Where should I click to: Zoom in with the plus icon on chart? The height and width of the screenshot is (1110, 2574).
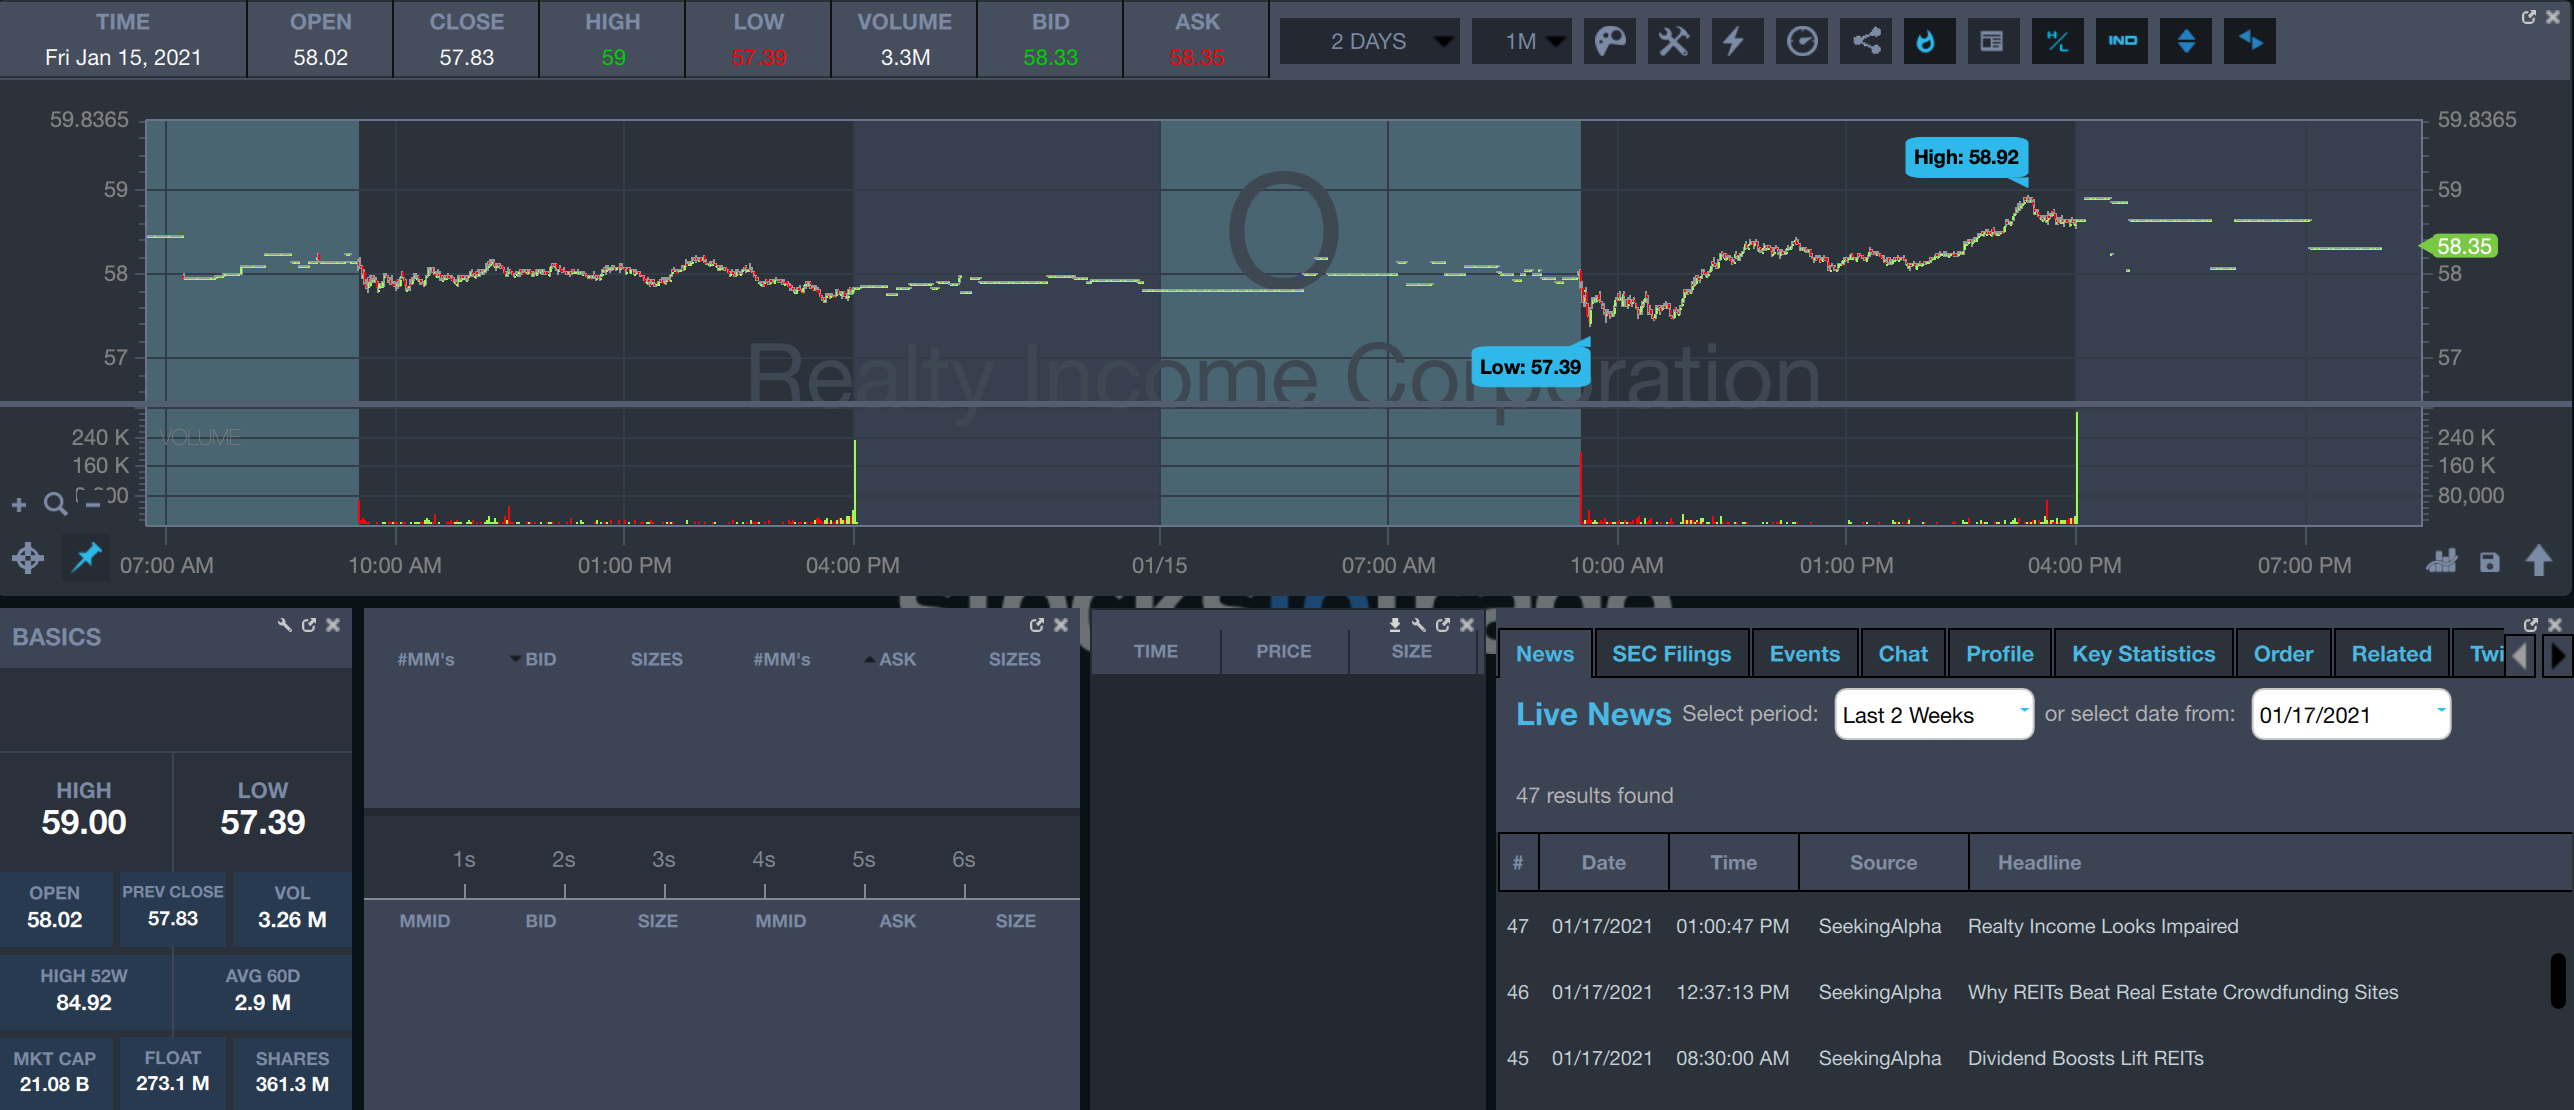(19, 505)
